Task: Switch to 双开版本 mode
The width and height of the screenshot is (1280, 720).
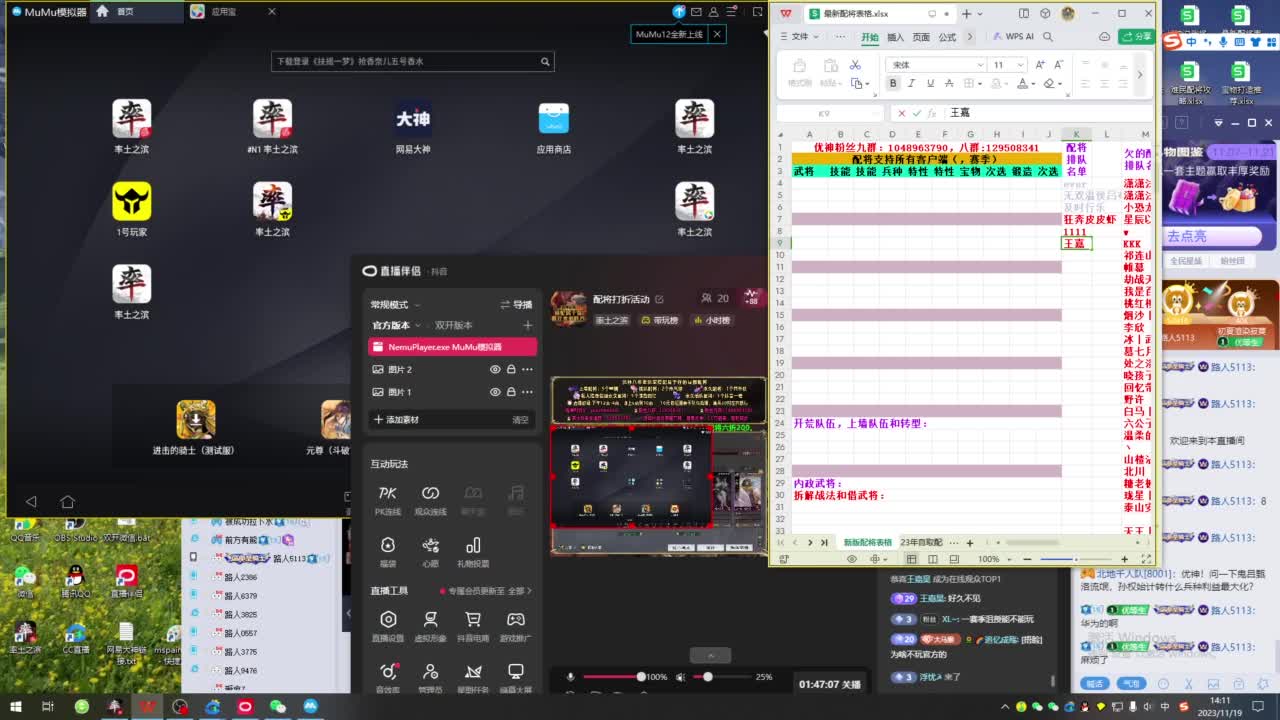Action: click(453, 325)
